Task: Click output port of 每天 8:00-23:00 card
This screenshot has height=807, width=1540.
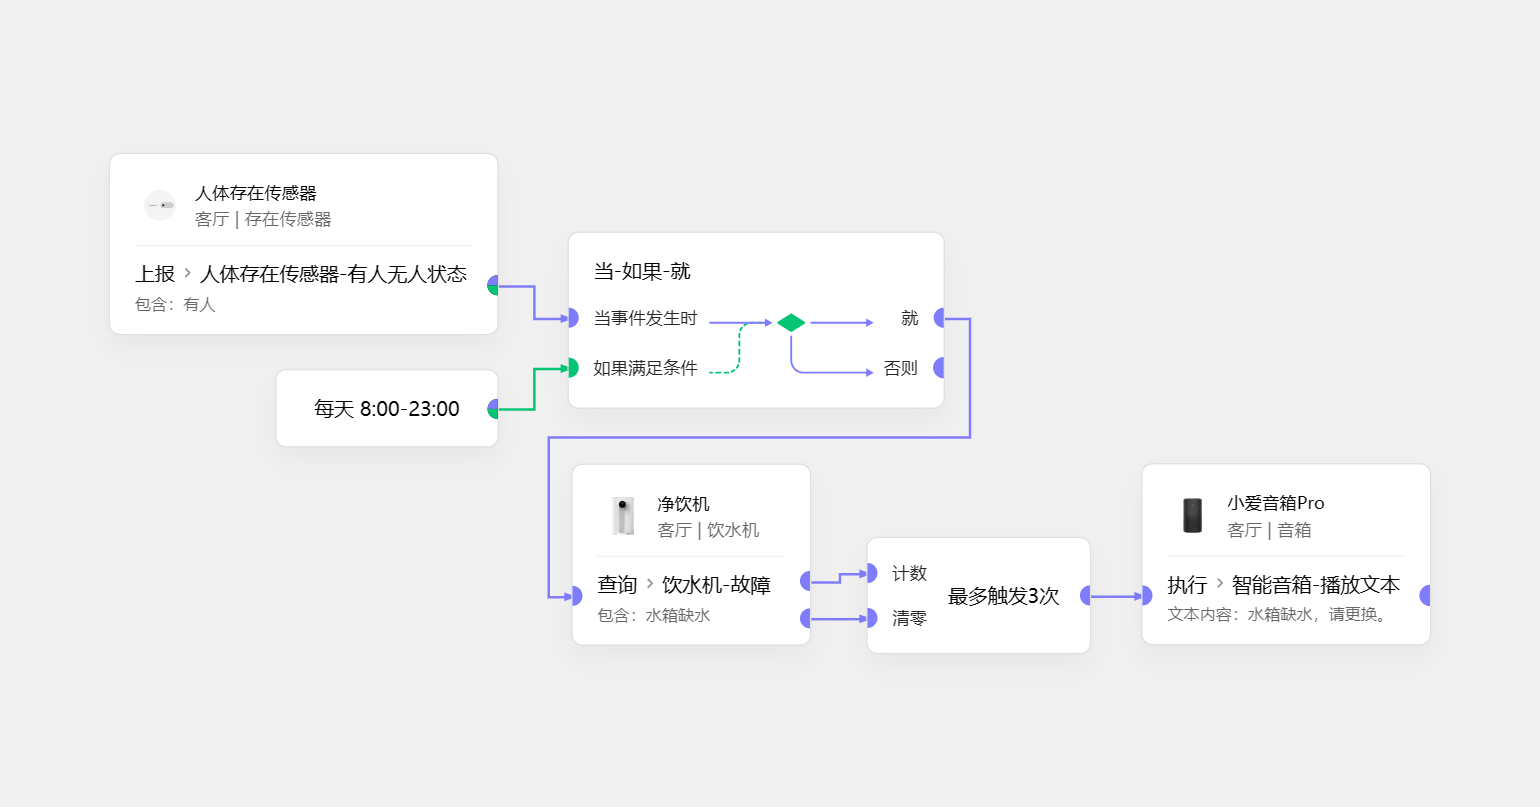Action: [493, 409]
